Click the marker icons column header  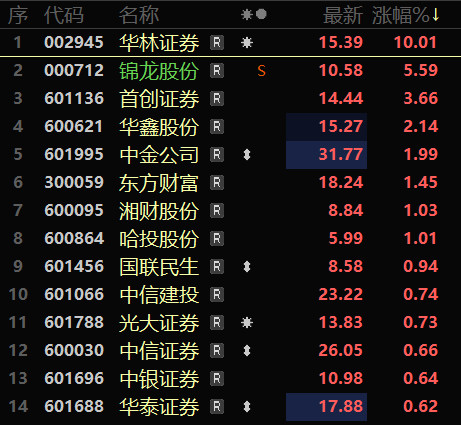(x=254, y=14)
